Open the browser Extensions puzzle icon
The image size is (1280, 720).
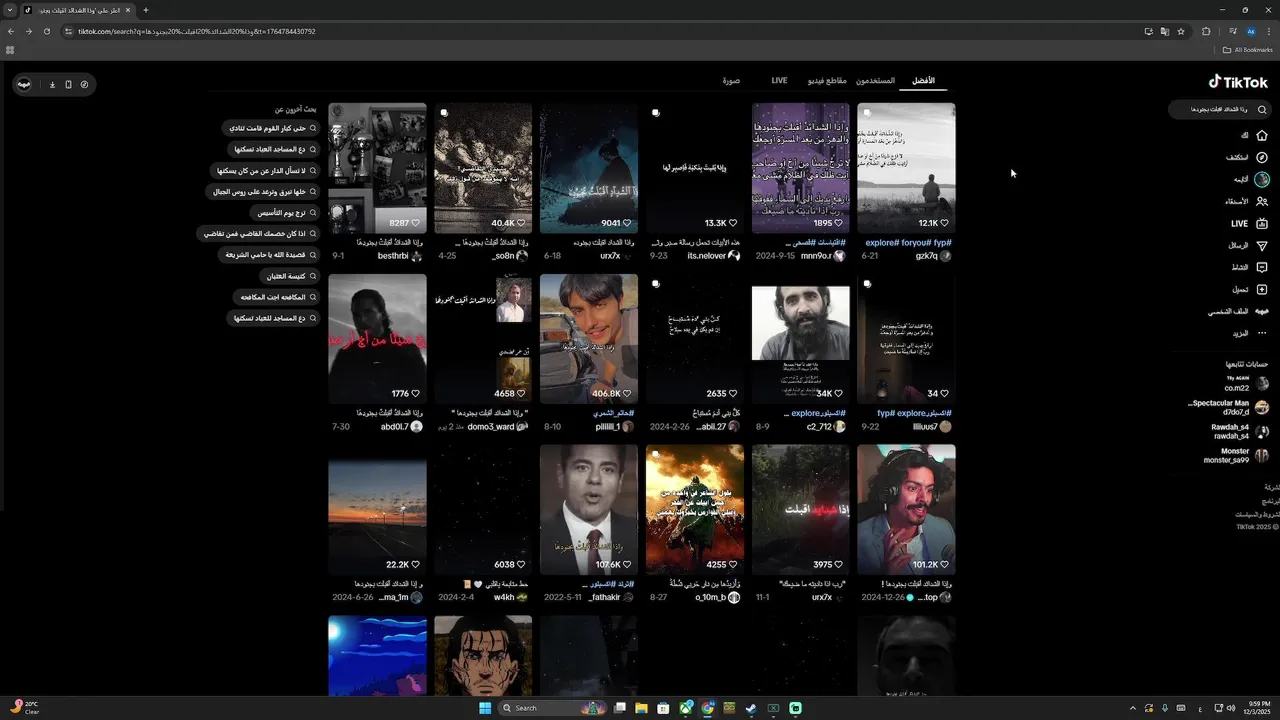(x=1206, y=31)
